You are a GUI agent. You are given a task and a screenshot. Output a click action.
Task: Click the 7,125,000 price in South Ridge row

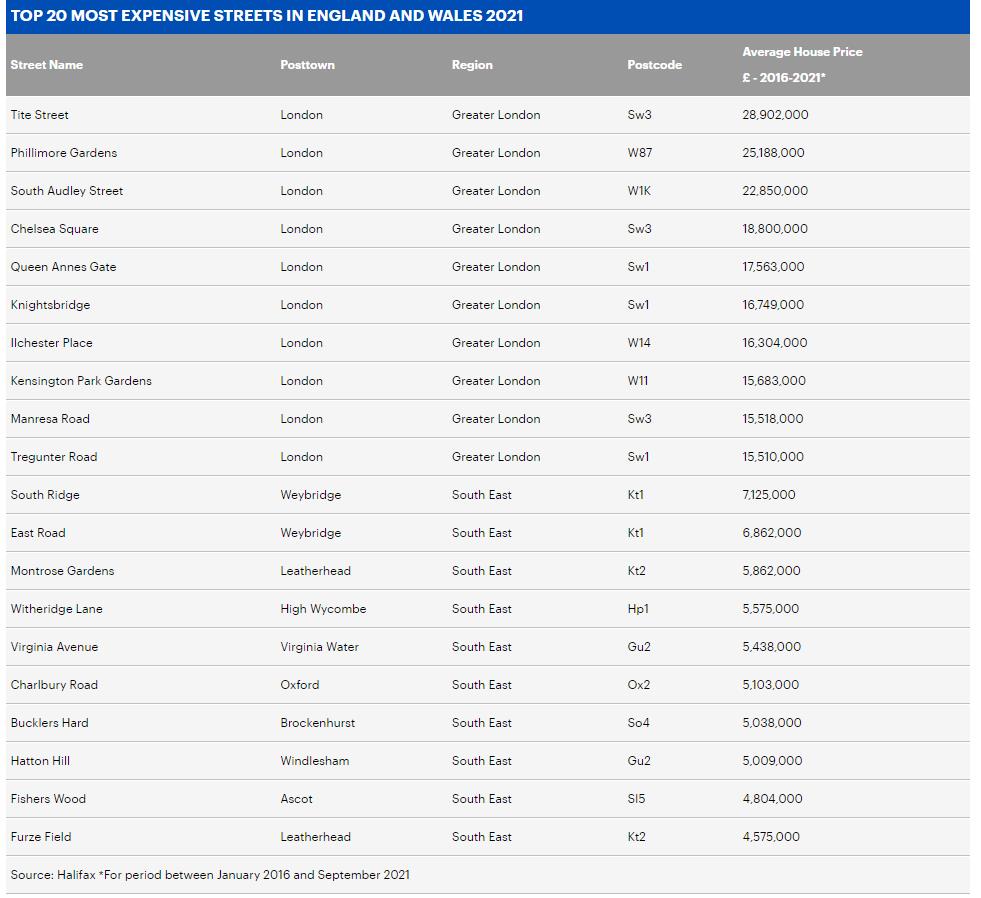(x=768, y=495)
